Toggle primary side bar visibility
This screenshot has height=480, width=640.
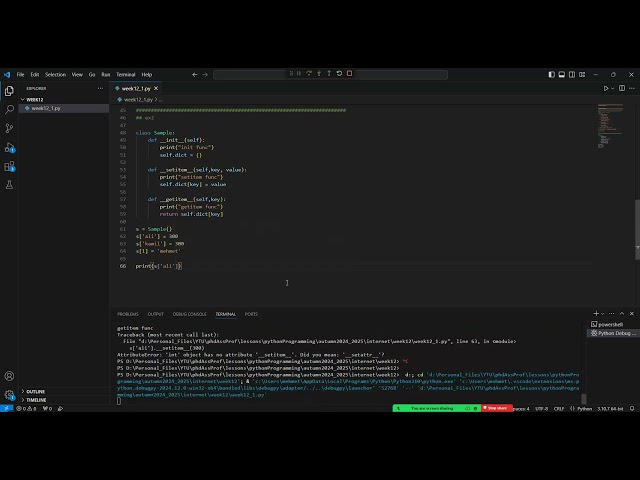pos(551,74)
